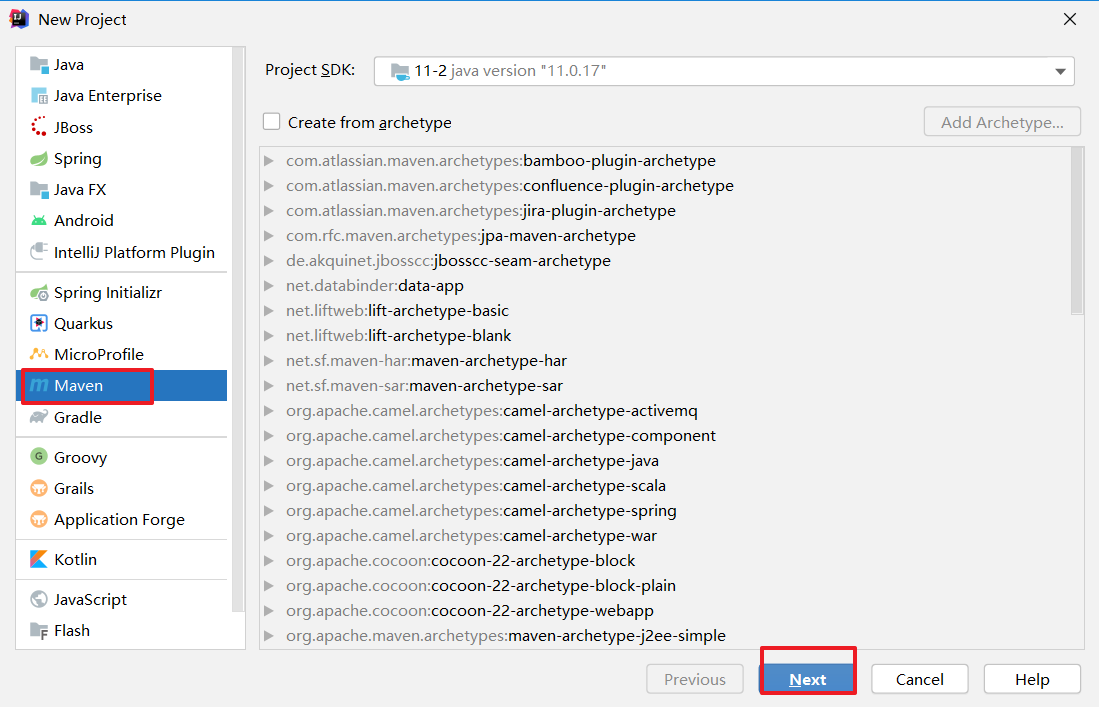Expand maven-archetype-sar node
This screenshot has height=707, width=1099.
(x=268, y=385)
